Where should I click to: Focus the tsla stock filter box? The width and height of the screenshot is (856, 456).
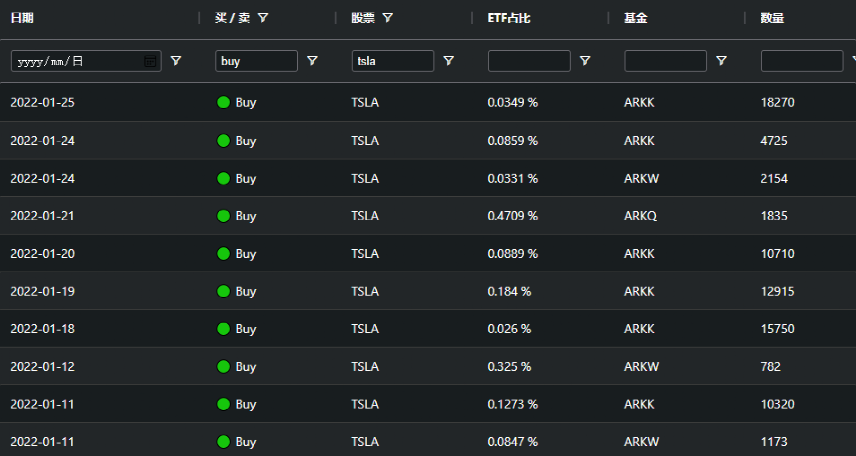point(393,61)
